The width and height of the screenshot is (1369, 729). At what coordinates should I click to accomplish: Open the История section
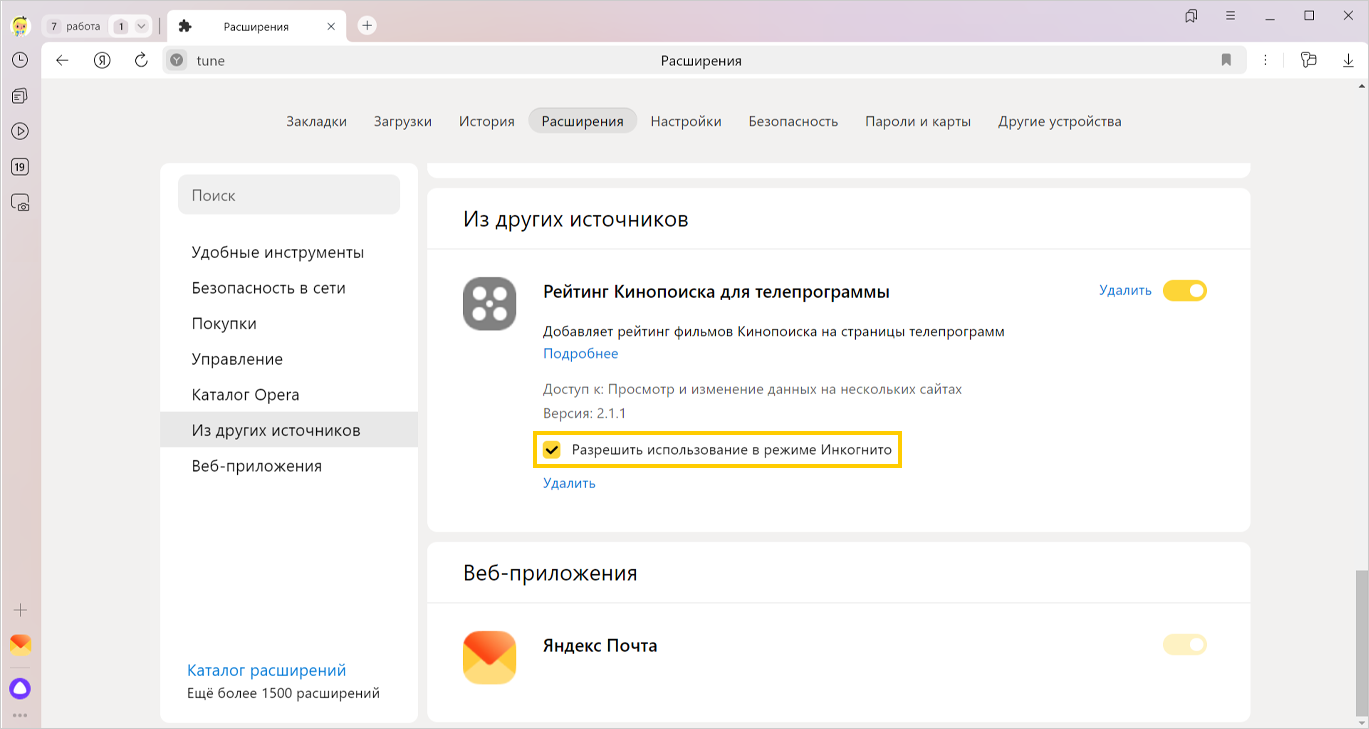coord(487,121)
